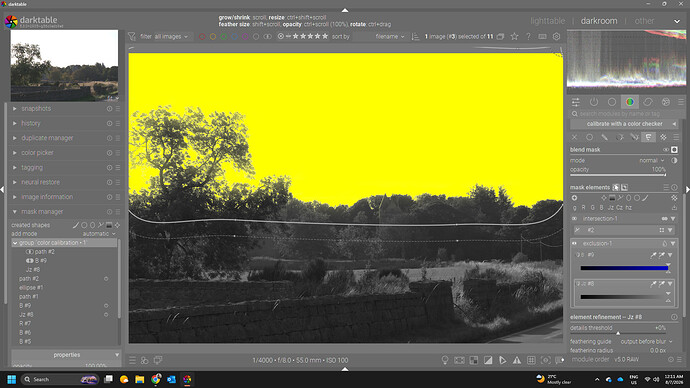The height and width of the screenshot is (388, 690).
Task: Select the drawn & parametric mask icon
Action: 634,137
